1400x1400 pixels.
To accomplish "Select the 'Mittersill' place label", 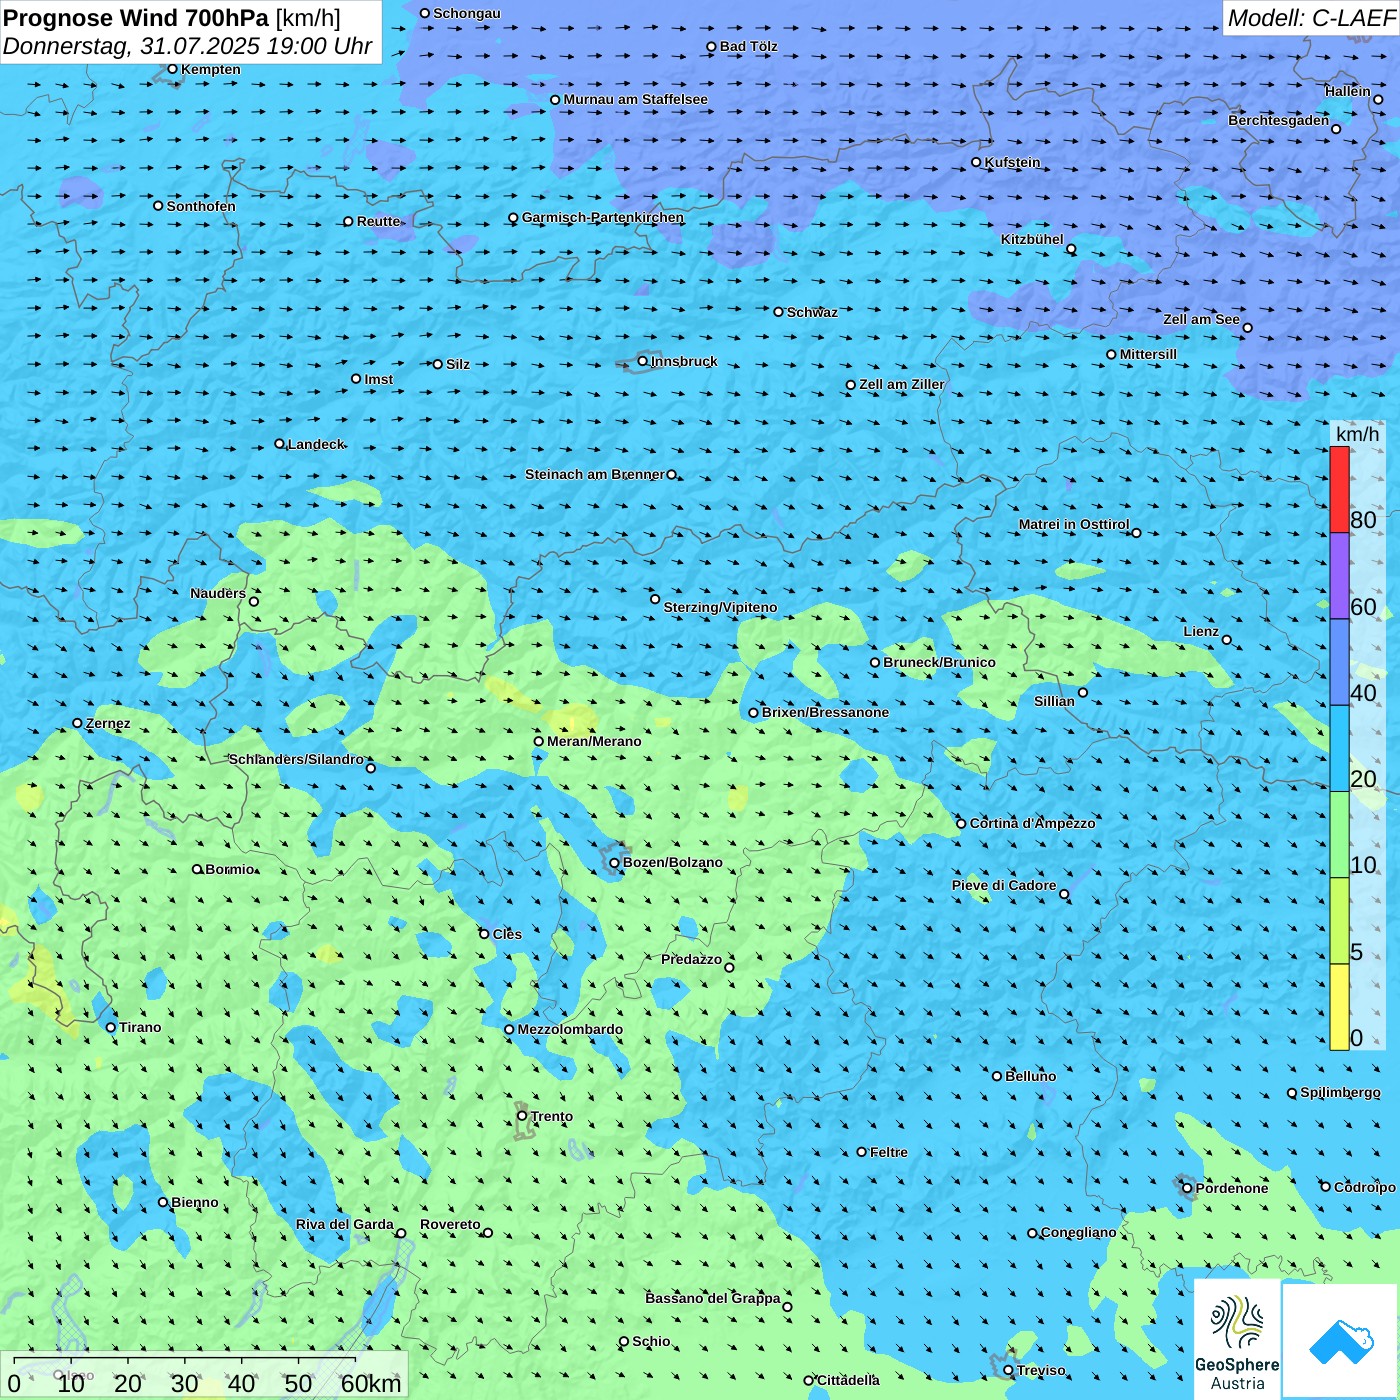I will pyautogui.click(x=1148, y=354).
